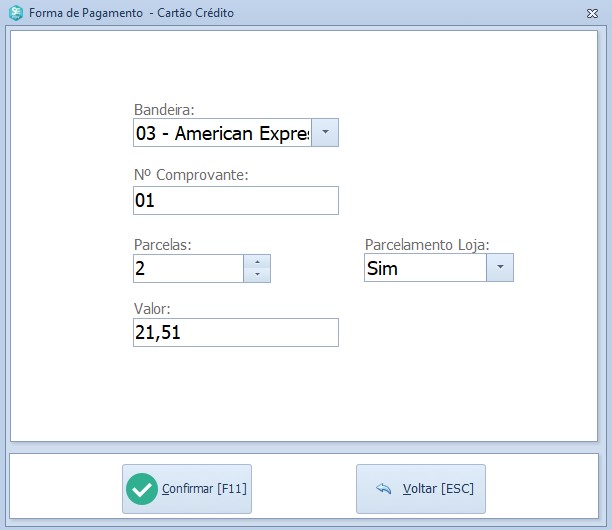612x530 pixels.
Task: Focus the Nº Comprovante input field
Action: pos(235,200)
